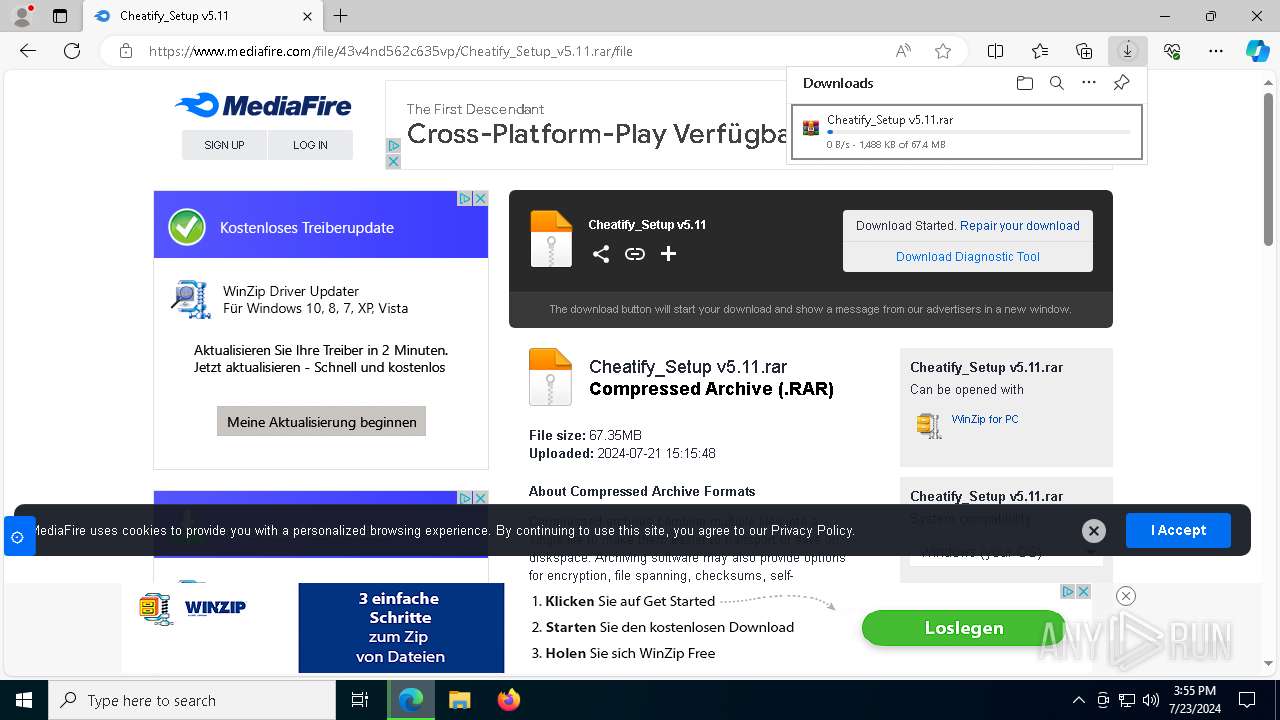Open the Favorites list
Screen dimensions: 1280x720
point(1040,51)
